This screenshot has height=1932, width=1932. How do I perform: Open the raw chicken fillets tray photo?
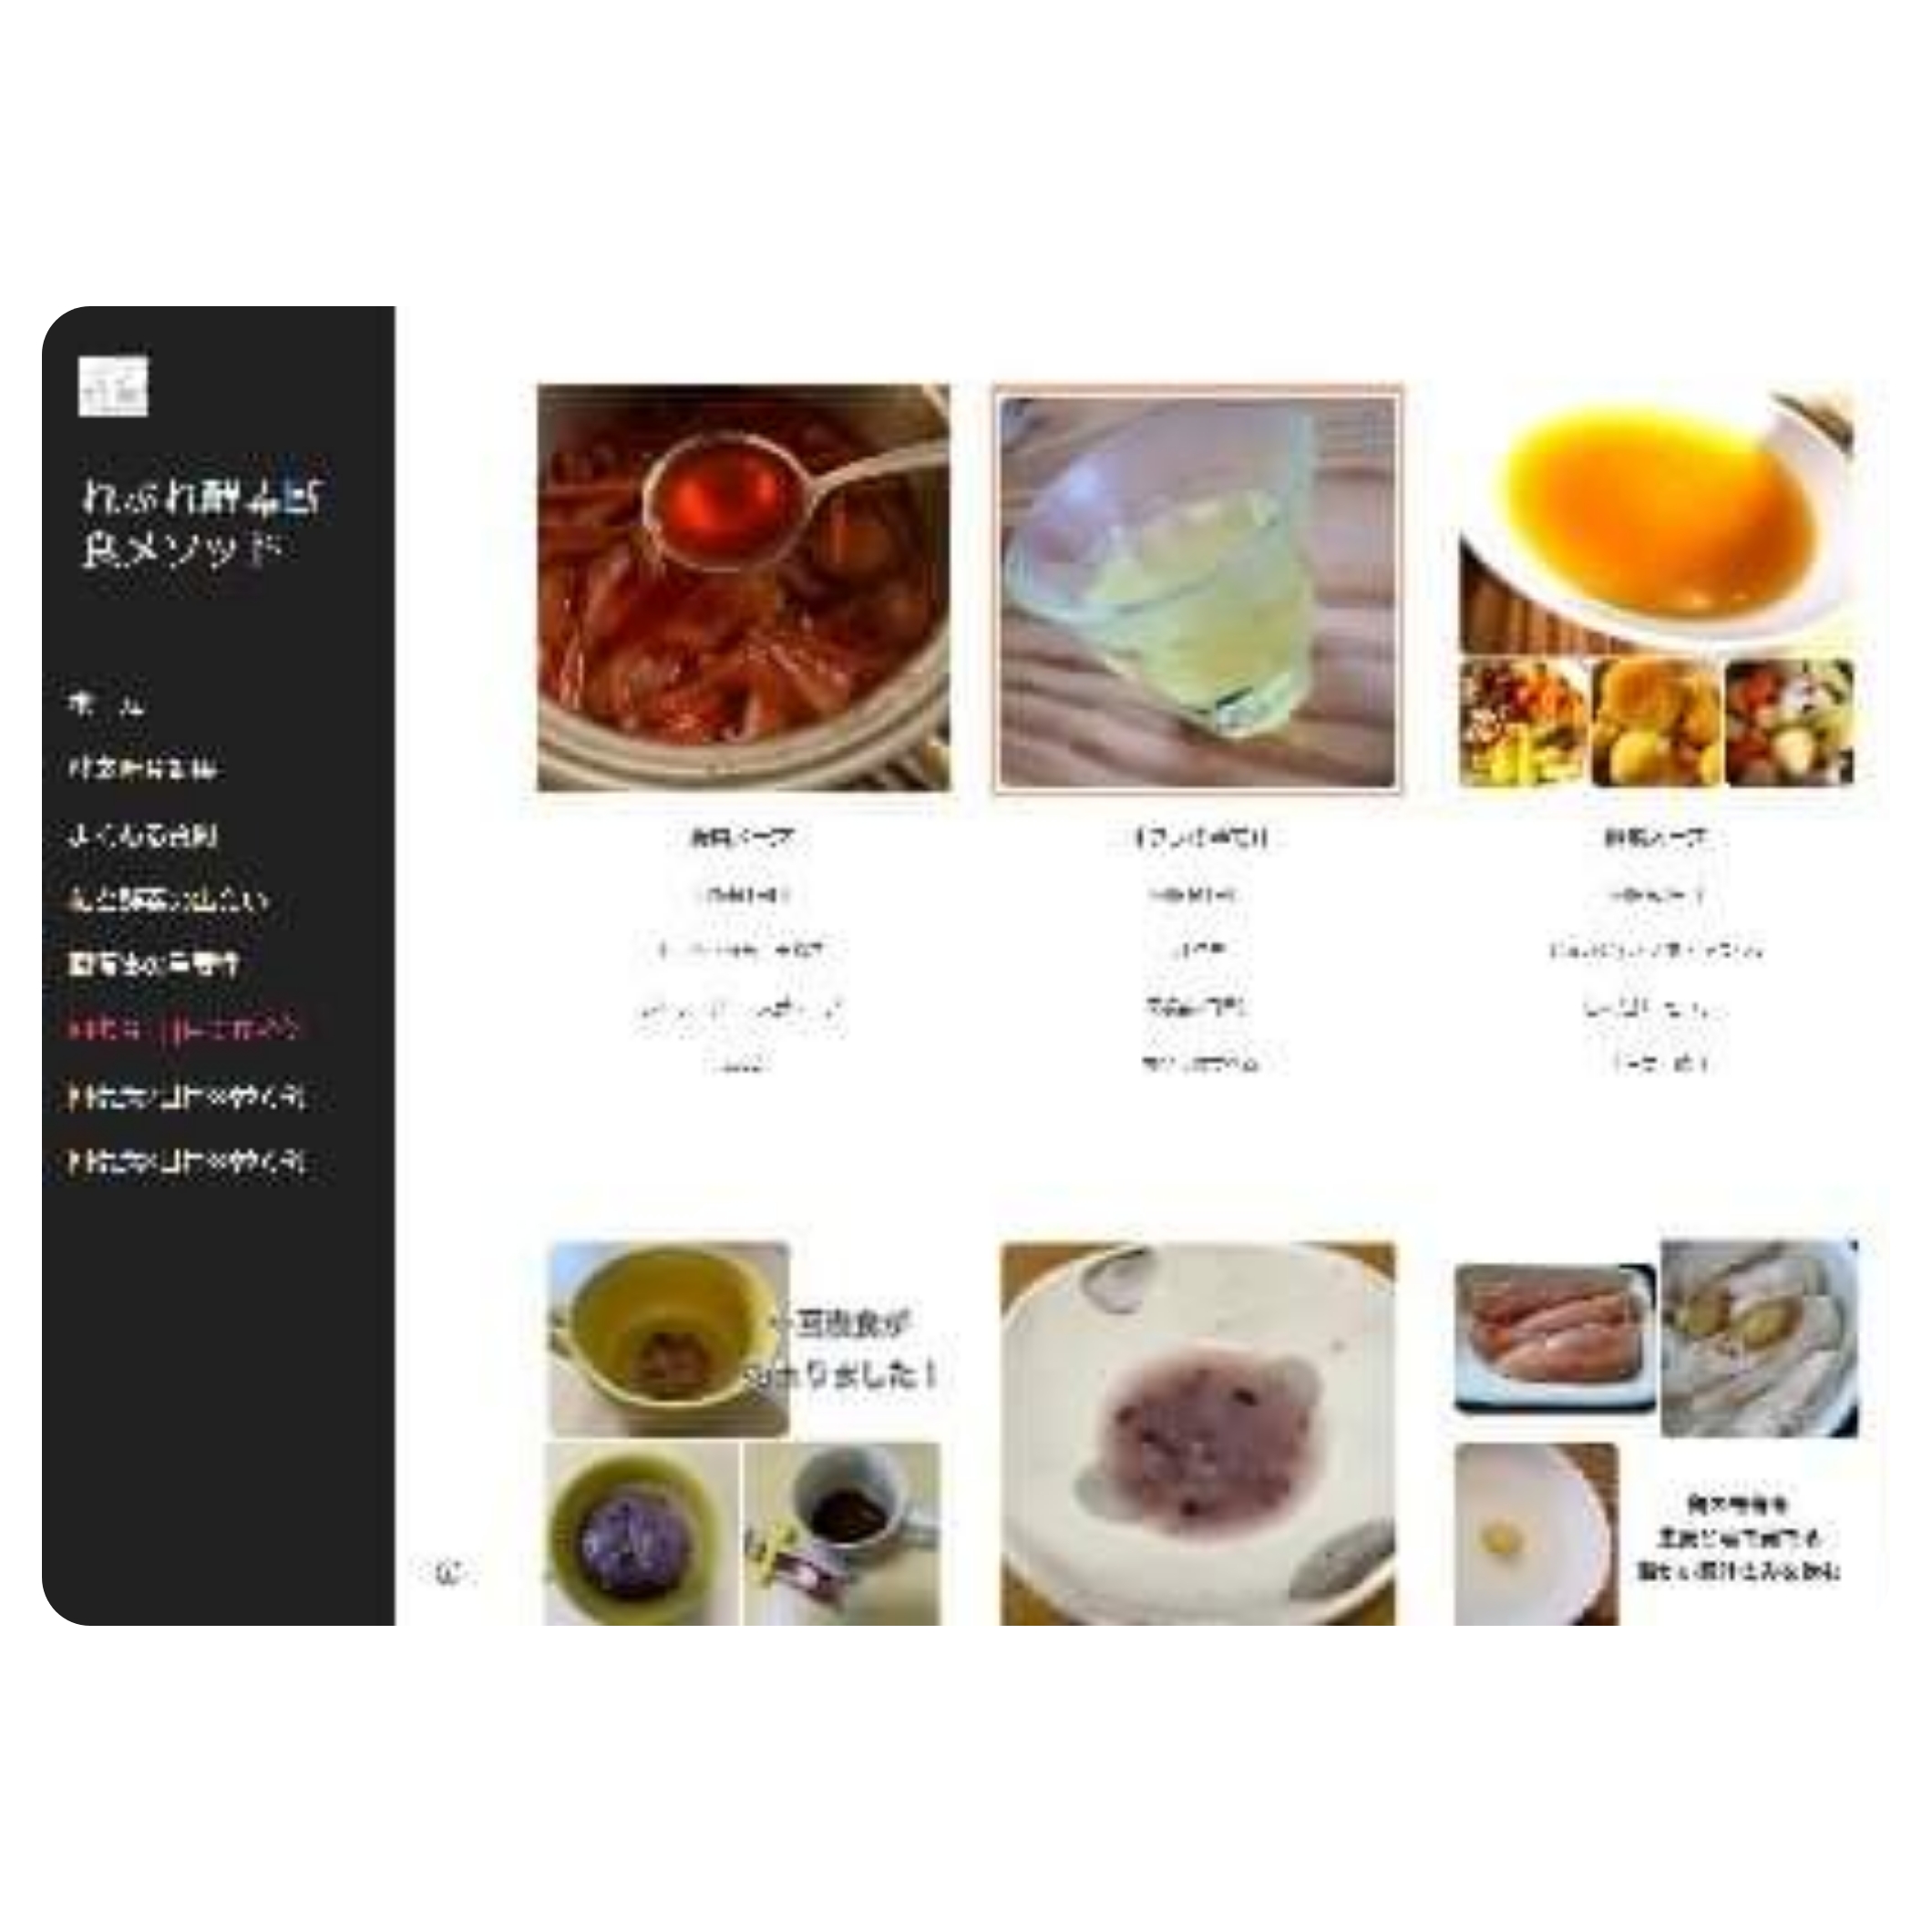[1555, 1338]
